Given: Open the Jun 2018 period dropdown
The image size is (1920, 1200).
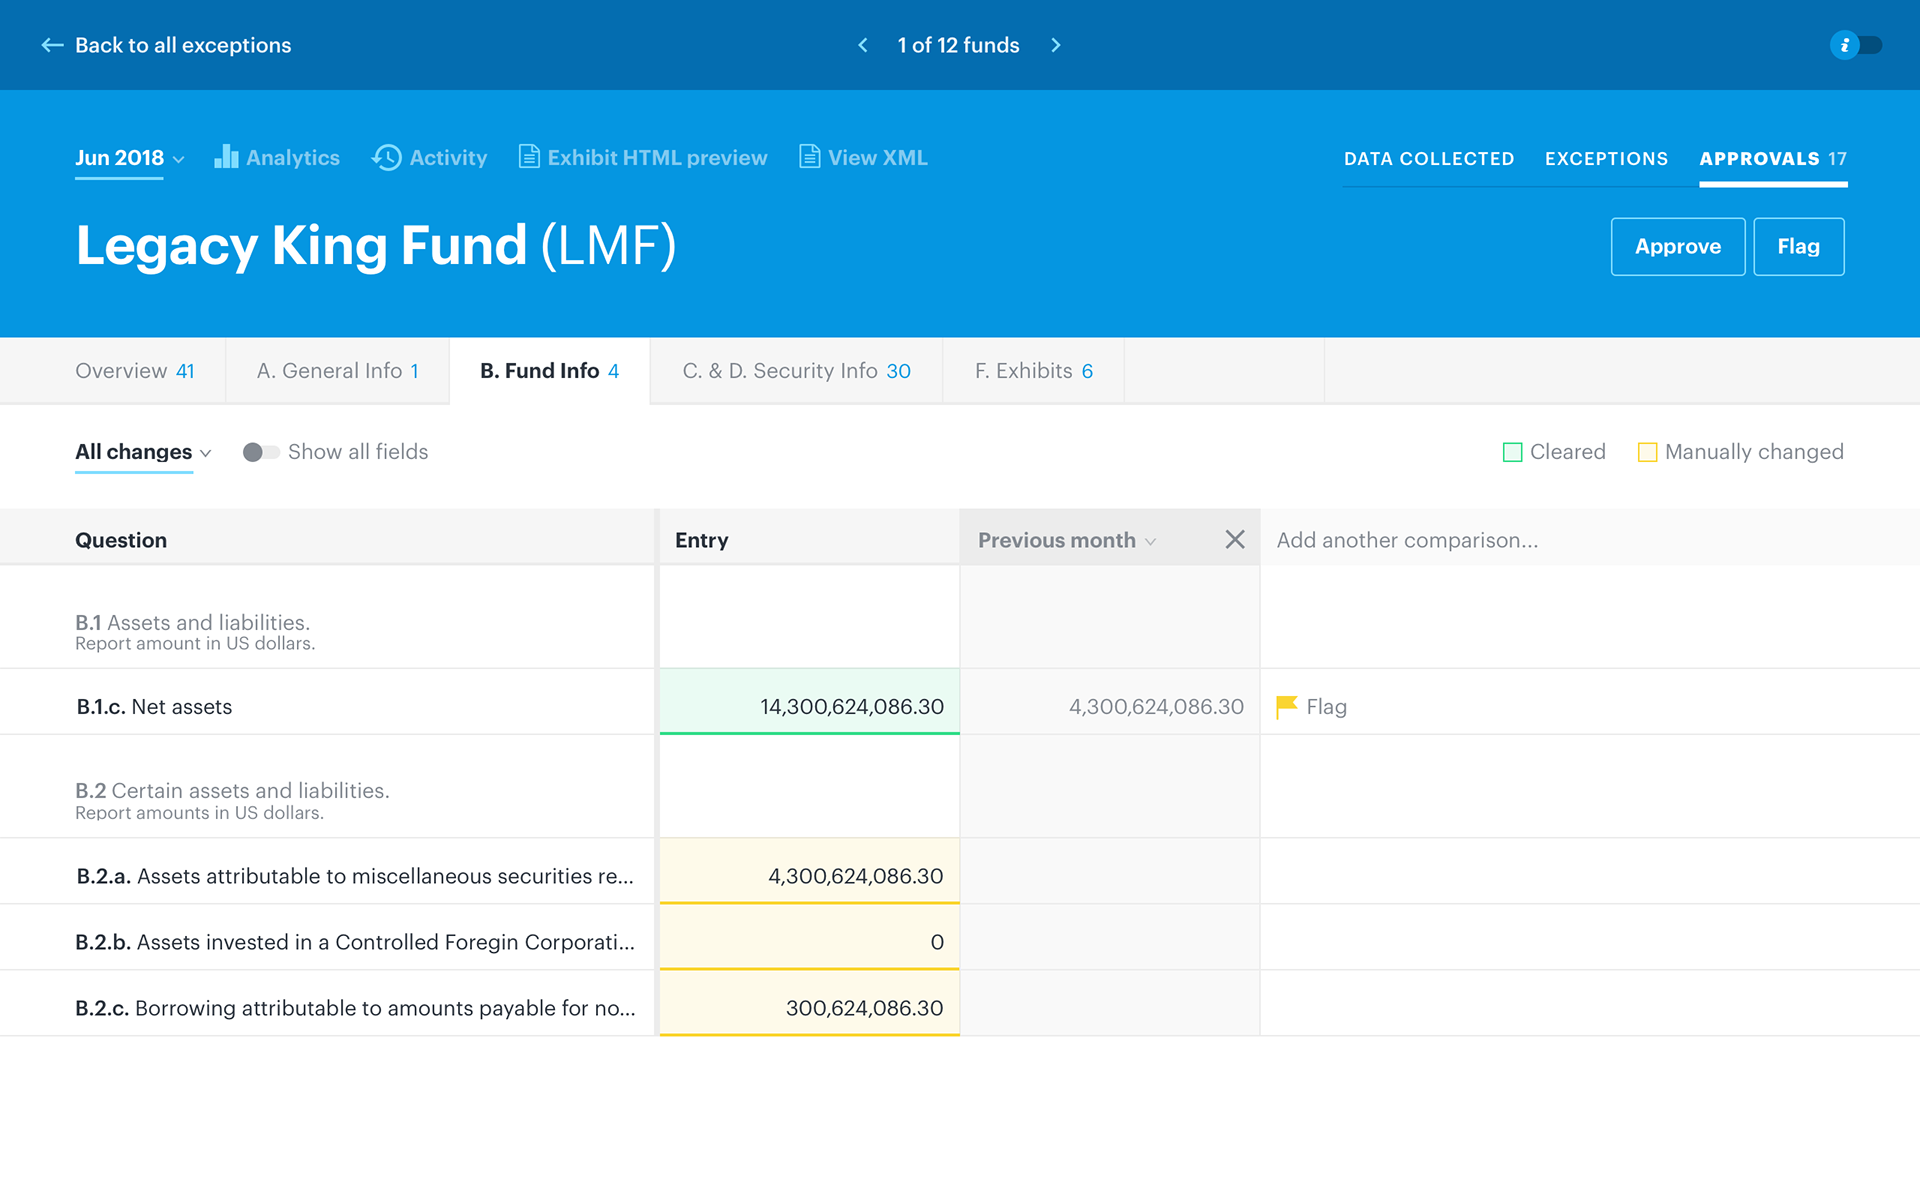Looking at the screenshot, I should 130,158.
